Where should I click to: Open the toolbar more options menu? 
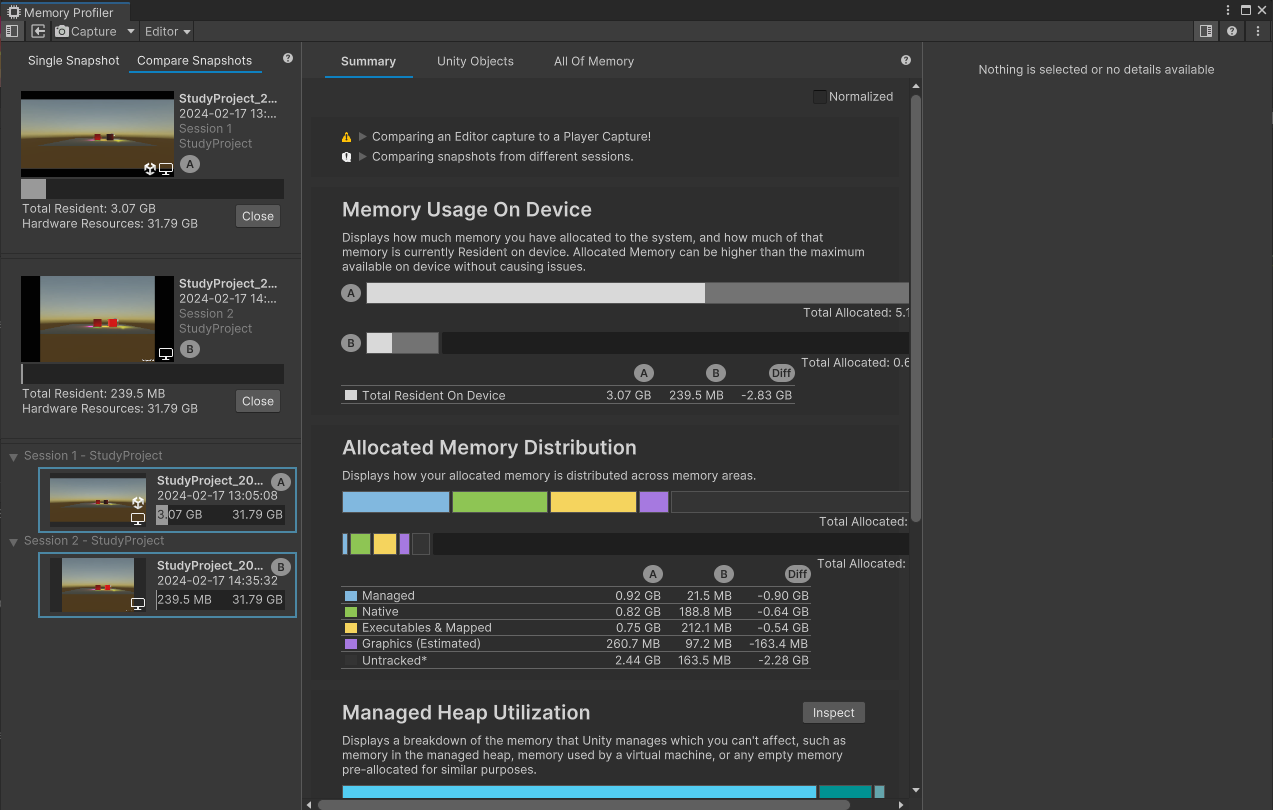pyautogui.click(x=1258, y=31)
